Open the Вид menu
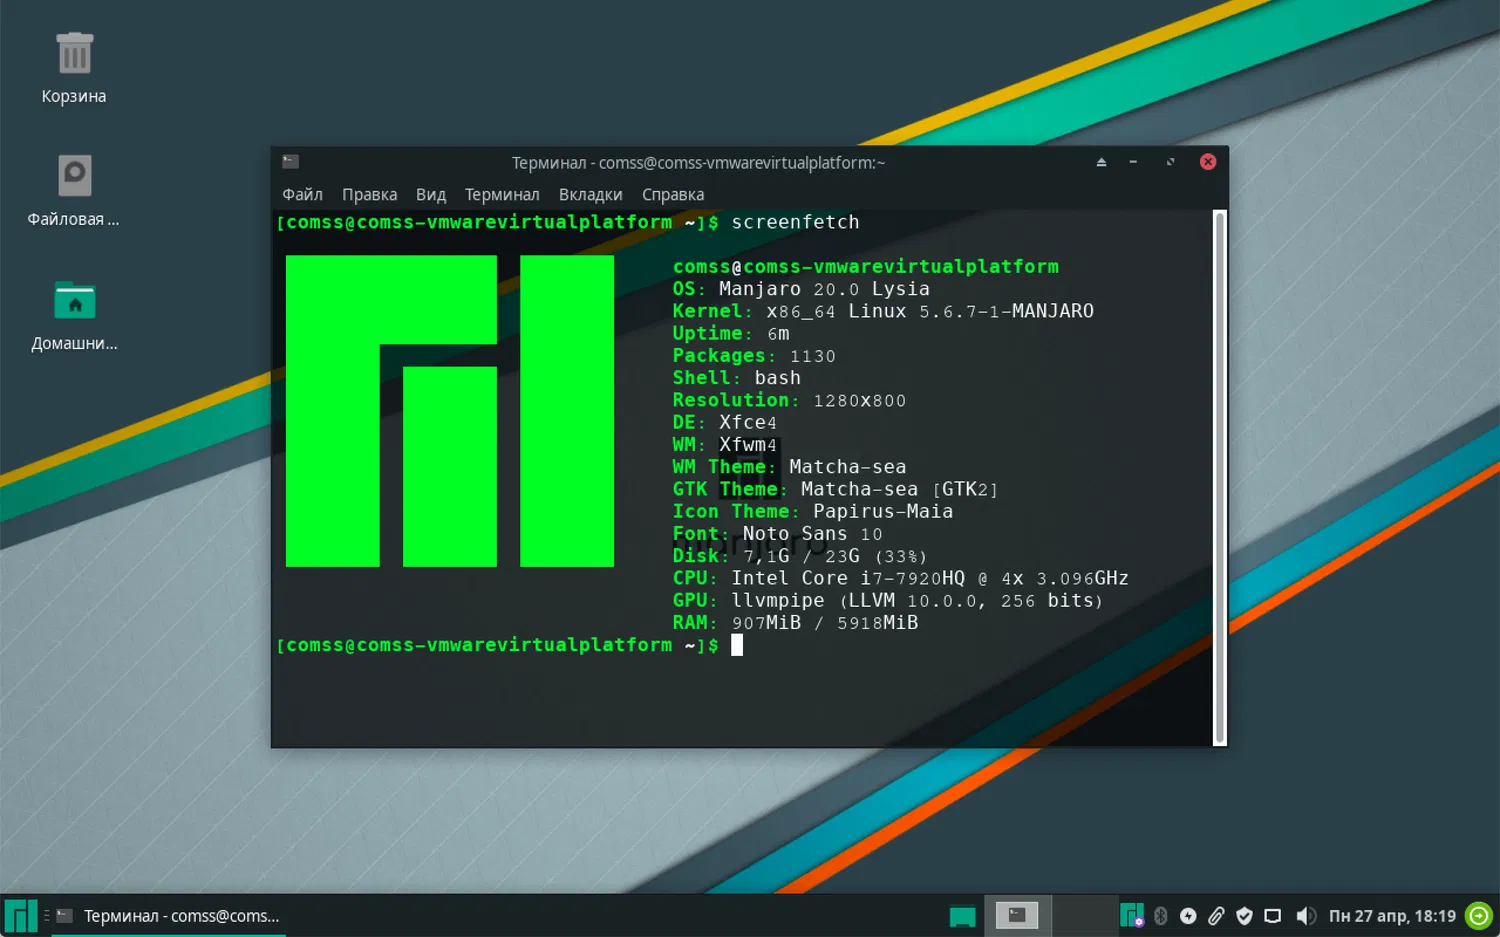The image size is (1500, 937). click(x=430, y=194)
